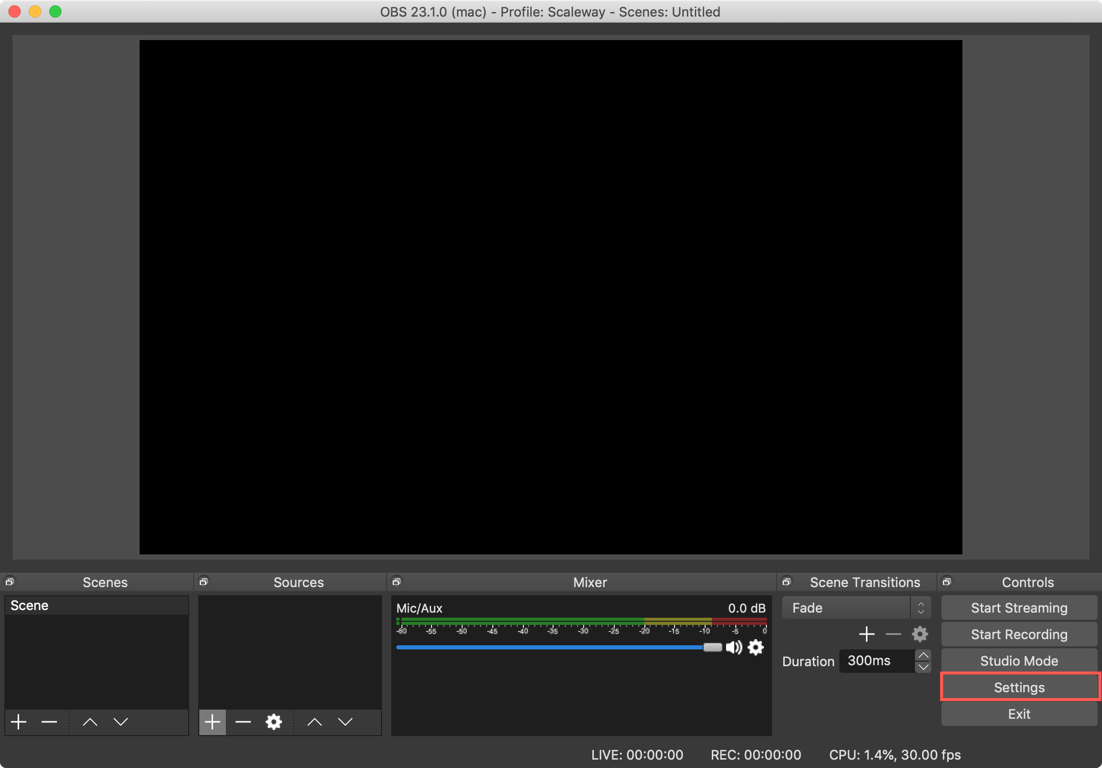Decrease transition duration with down arrow

point(923,667)
